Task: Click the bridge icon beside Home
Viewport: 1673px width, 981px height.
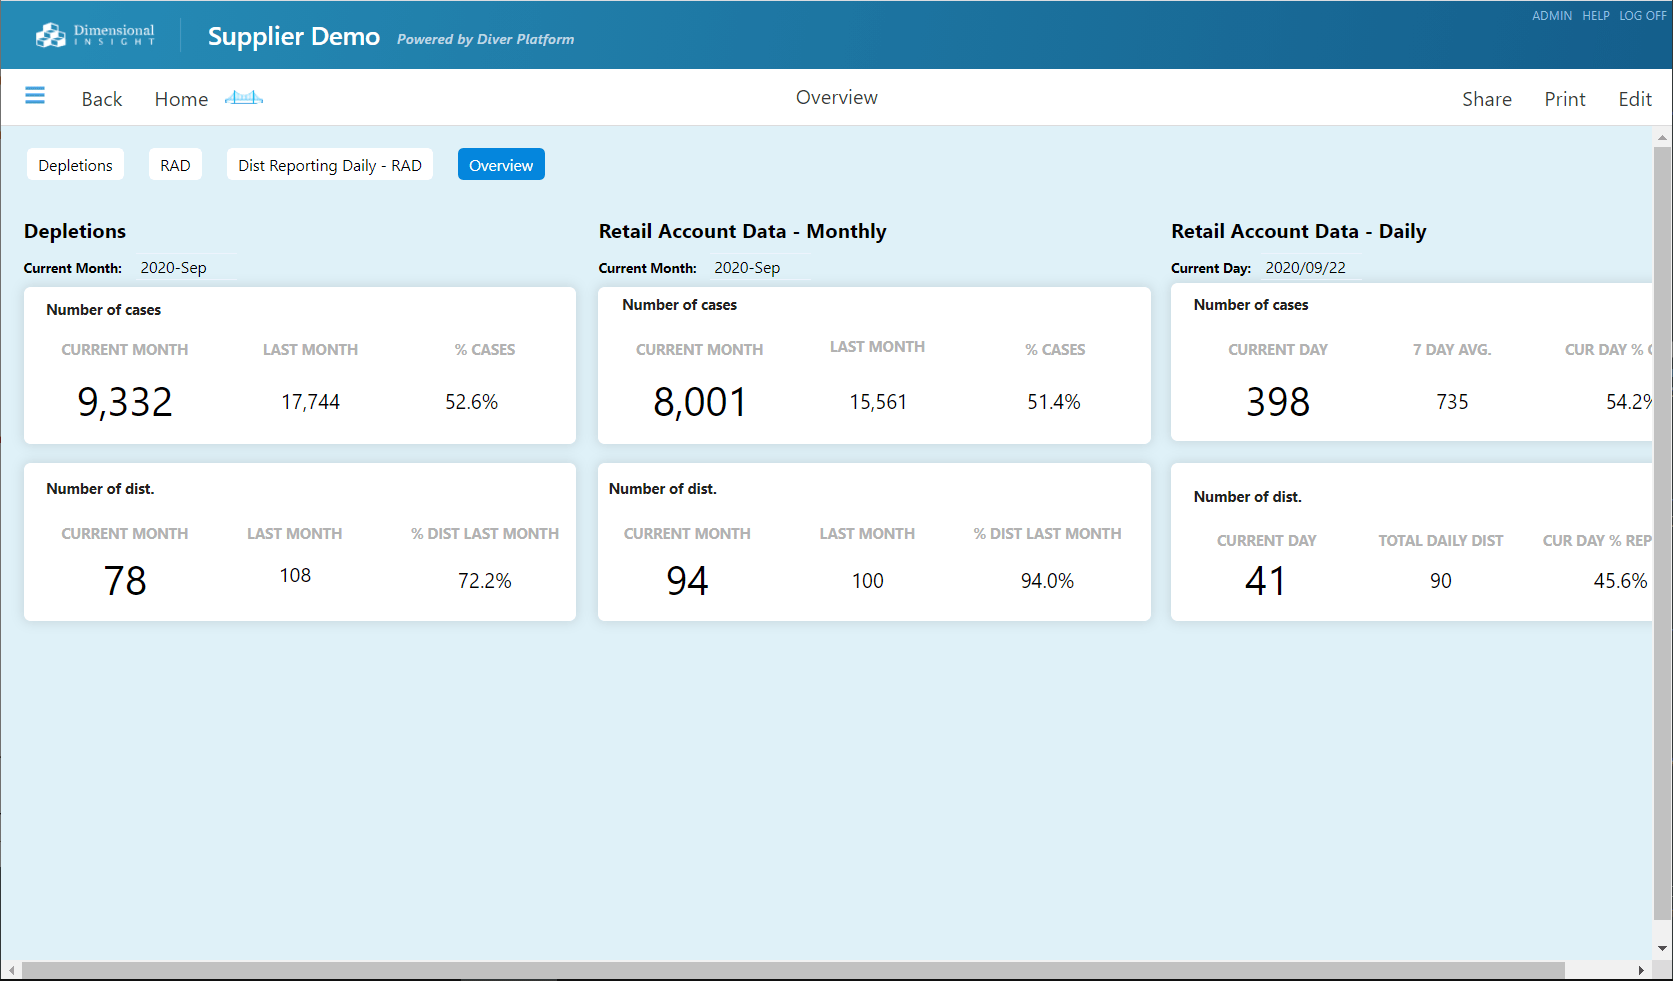Action: (243, 98)
